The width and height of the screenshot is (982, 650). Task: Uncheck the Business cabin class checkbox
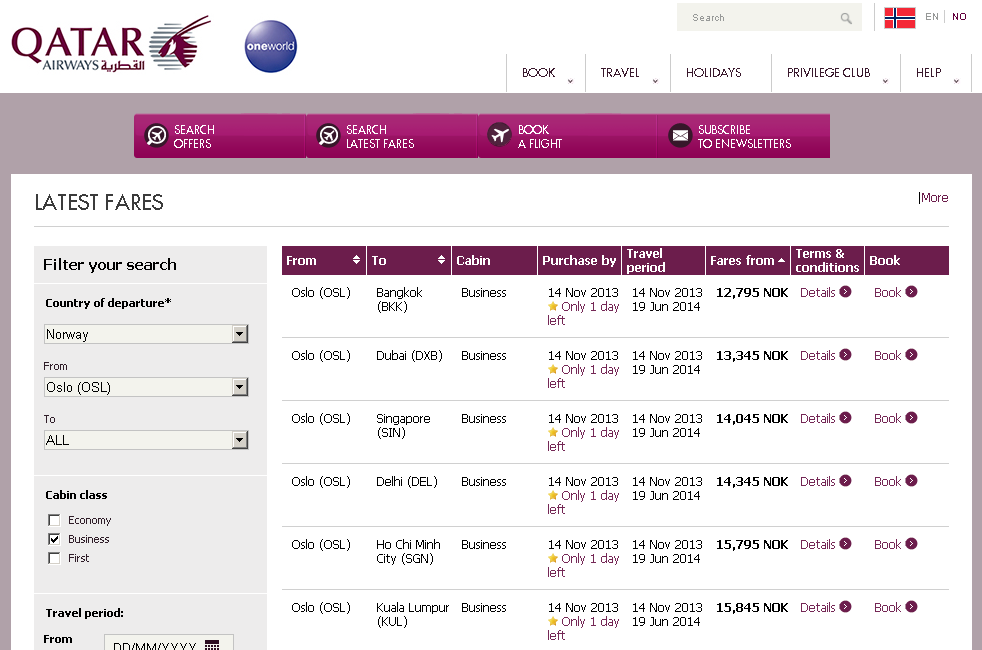54,539
